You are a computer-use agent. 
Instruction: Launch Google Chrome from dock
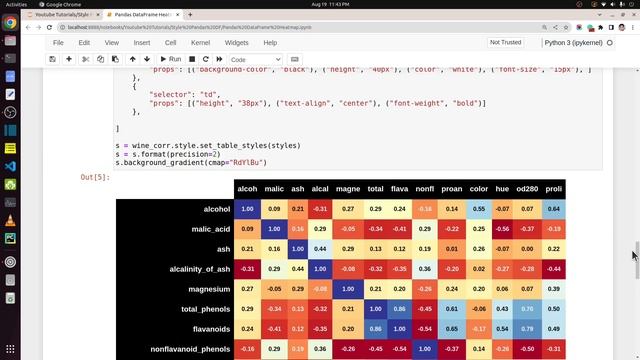click(x=10, y=22)
